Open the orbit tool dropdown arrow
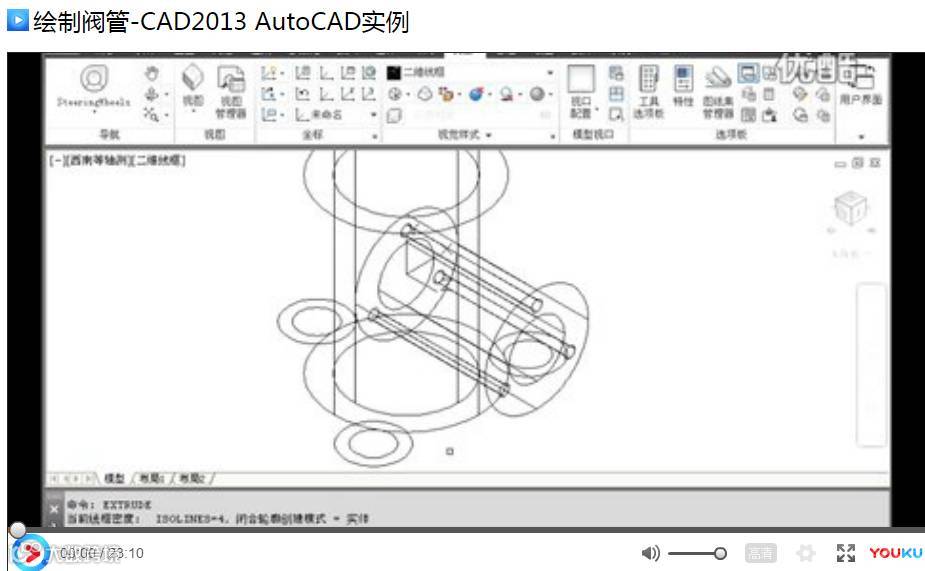The height and width of the screenshot is (571, 925). 166,94
